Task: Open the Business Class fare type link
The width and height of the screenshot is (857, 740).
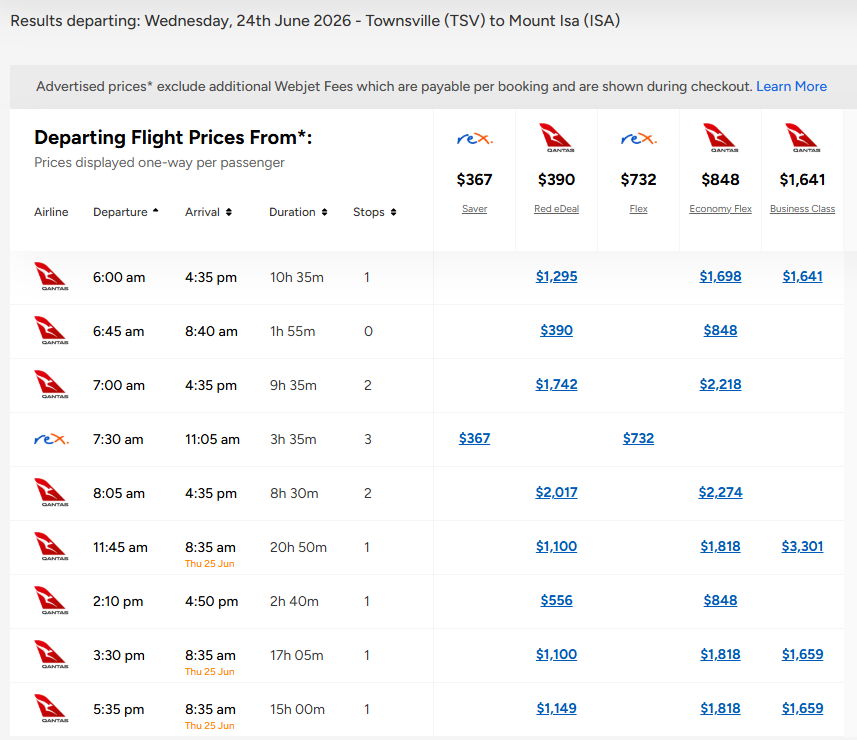Action: click(802, 209)
